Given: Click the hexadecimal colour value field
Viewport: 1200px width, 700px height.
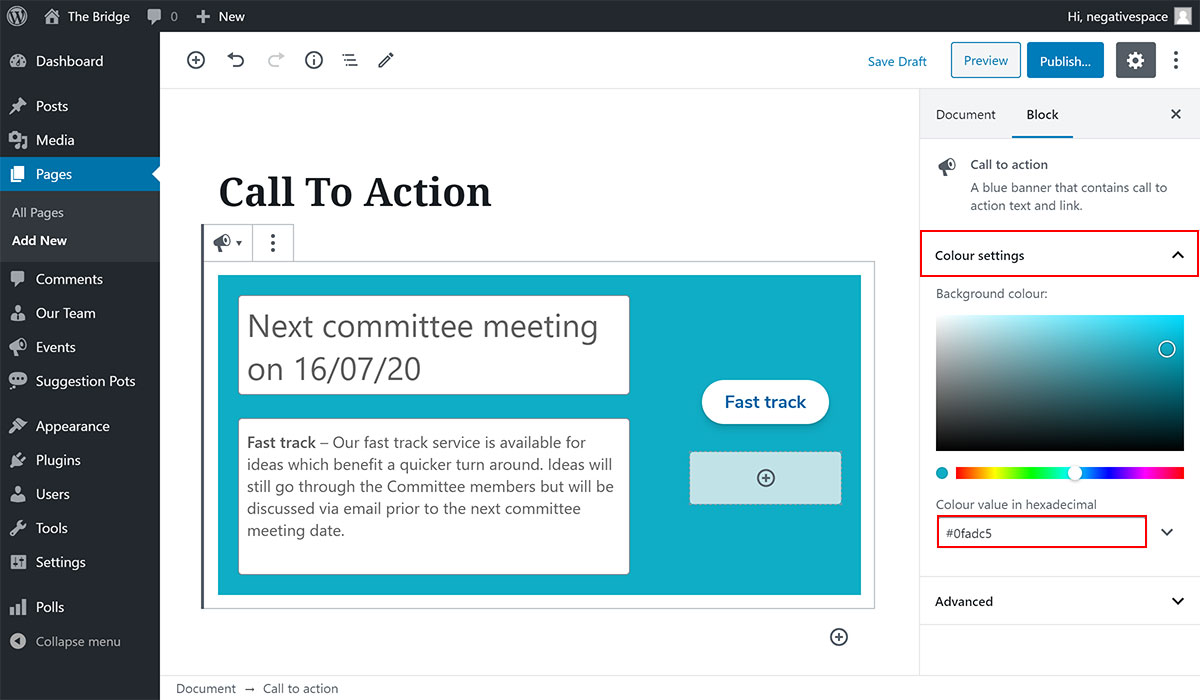Looking at the screenshot, I should tap(1041, 533).
